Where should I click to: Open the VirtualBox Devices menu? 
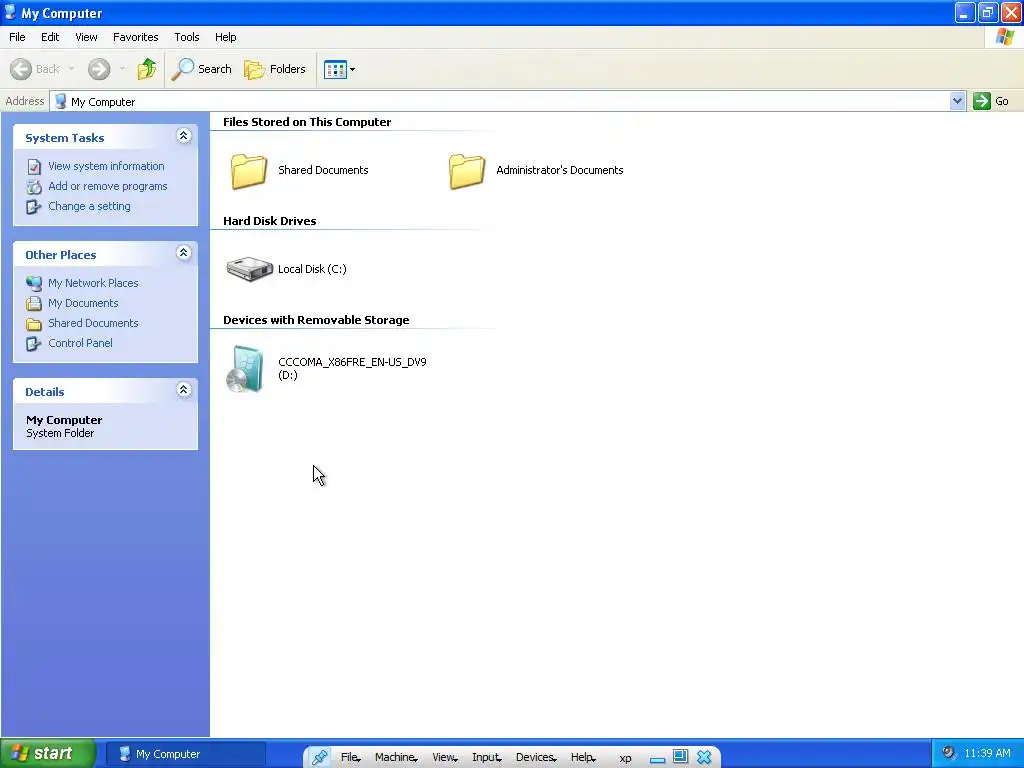tap(536, 758)
